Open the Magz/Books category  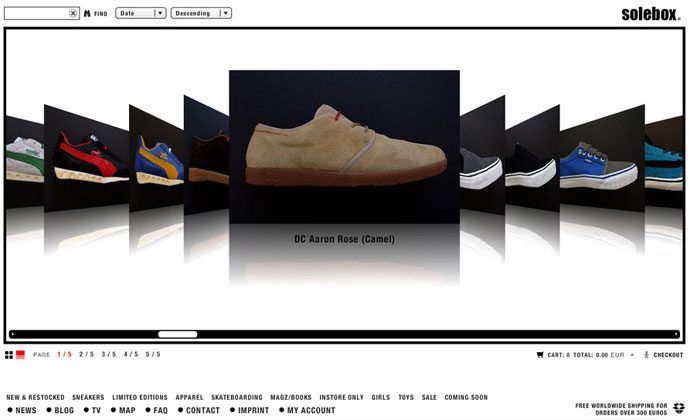(x=291, y=397)
